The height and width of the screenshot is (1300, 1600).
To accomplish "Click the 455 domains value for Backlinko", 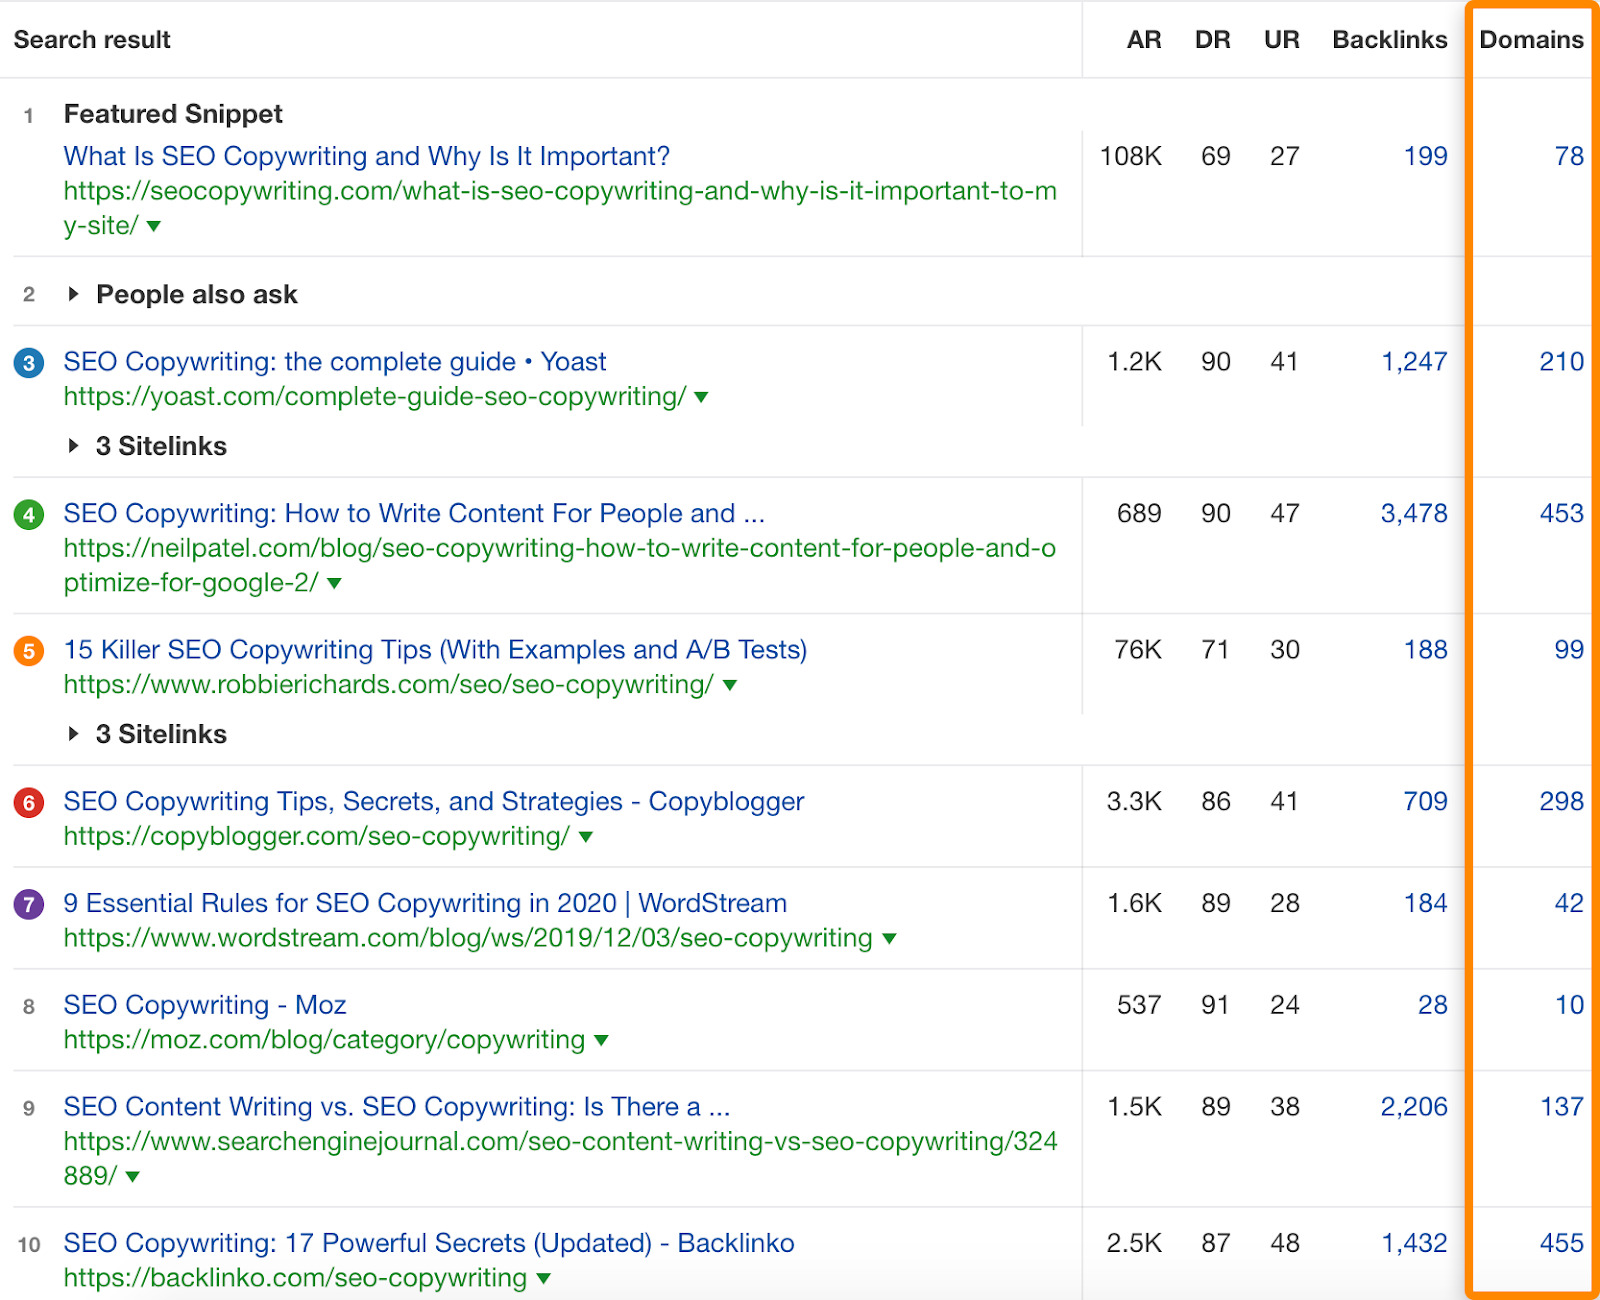I will [1561, 1243].
